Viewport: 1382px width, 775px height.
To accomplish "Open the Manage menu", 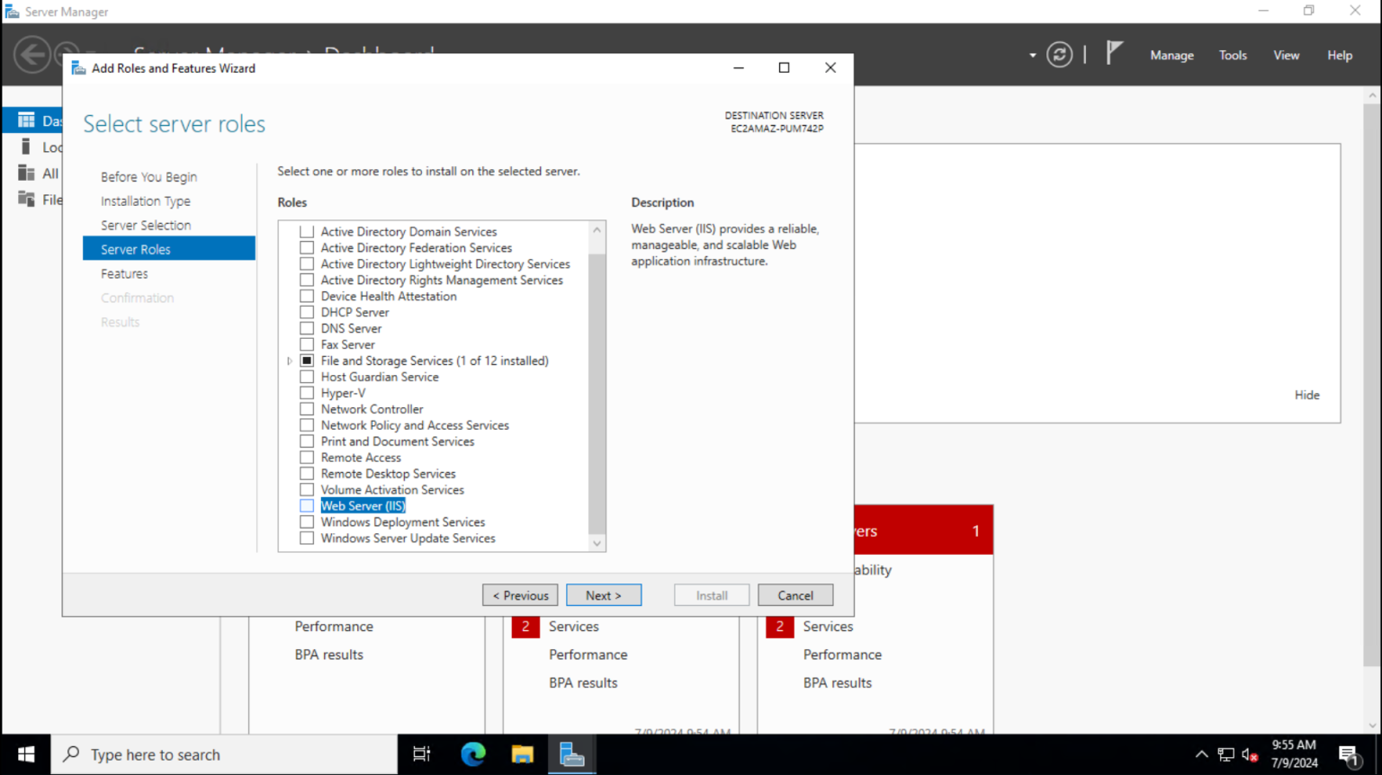I will point(1171,55).
